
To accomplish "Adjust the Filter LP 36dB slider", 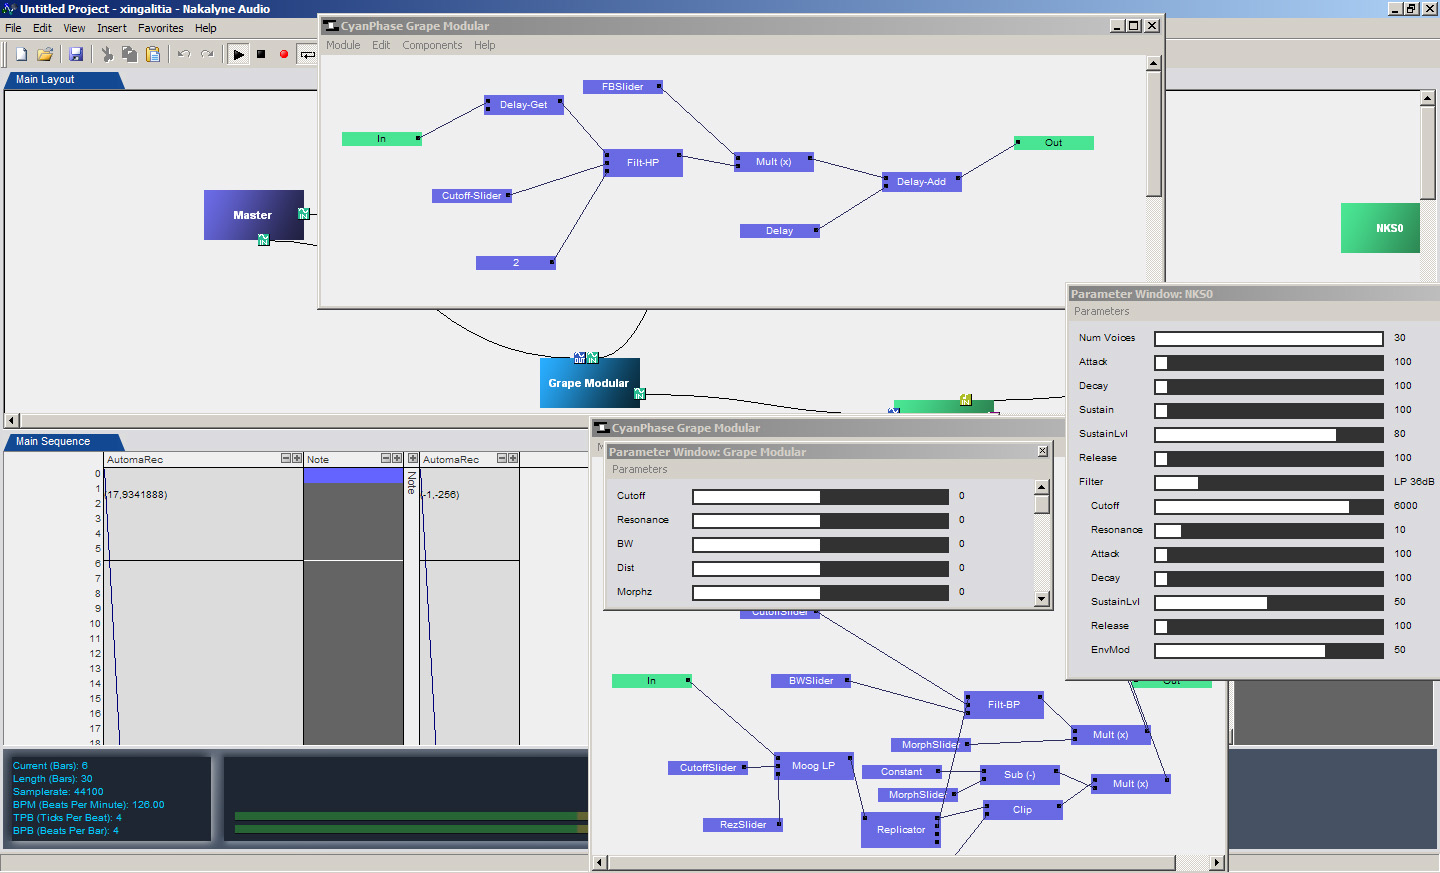I will coord(1269,483).
